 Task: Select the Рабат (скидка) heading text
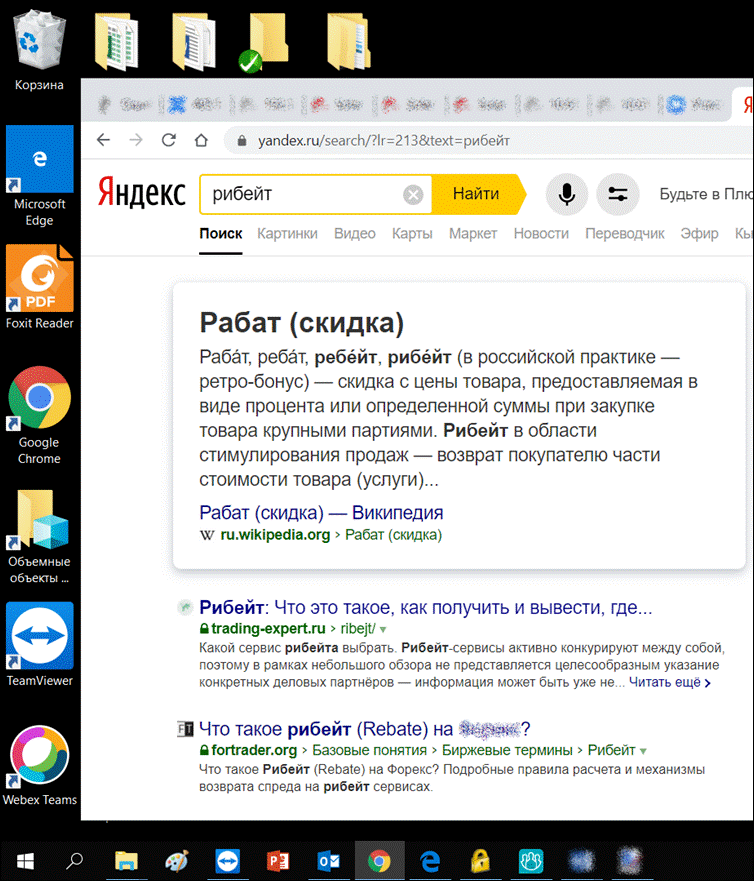coord(302,323)
